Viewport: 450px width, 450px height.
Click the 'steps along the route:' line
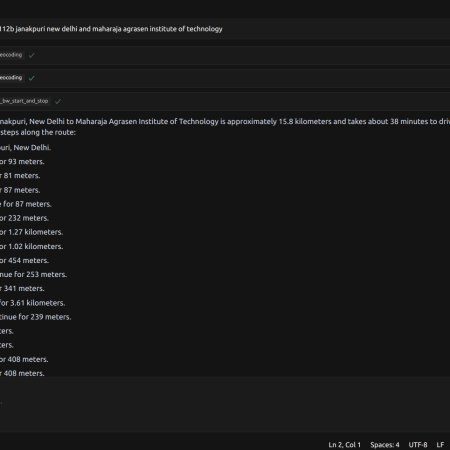(x=38, y=132)
